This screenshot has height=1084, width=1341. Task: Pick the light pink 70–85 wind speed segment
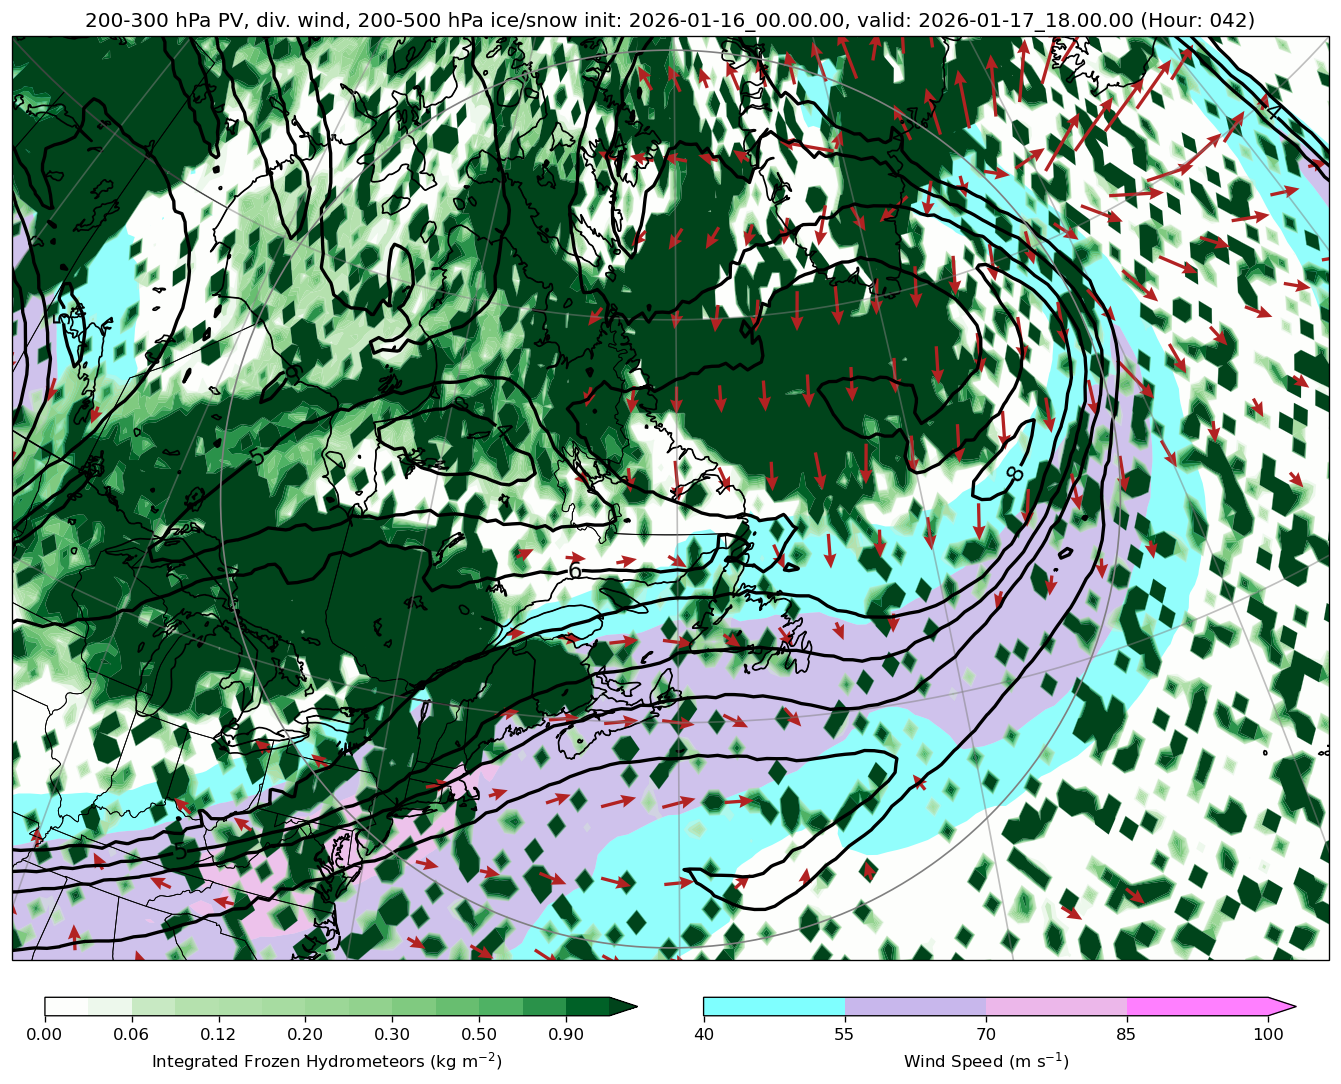click(x=1056, y=1006)
